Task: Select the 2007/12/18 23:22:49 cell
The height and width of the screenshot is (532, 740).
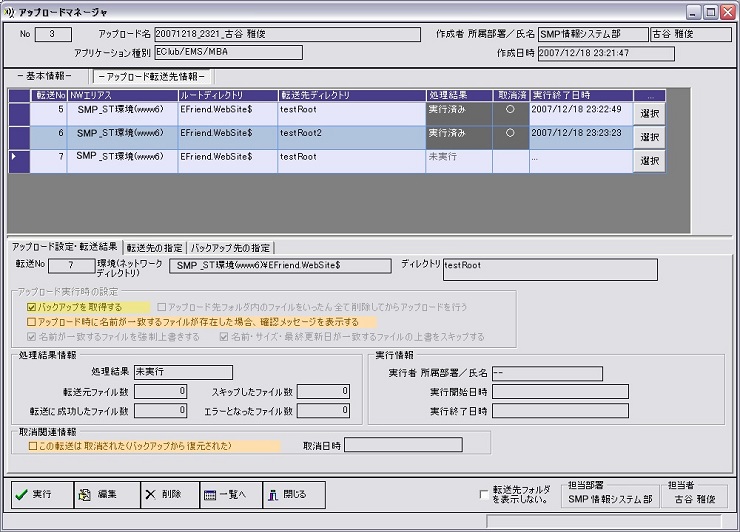Action: point(581,114)
